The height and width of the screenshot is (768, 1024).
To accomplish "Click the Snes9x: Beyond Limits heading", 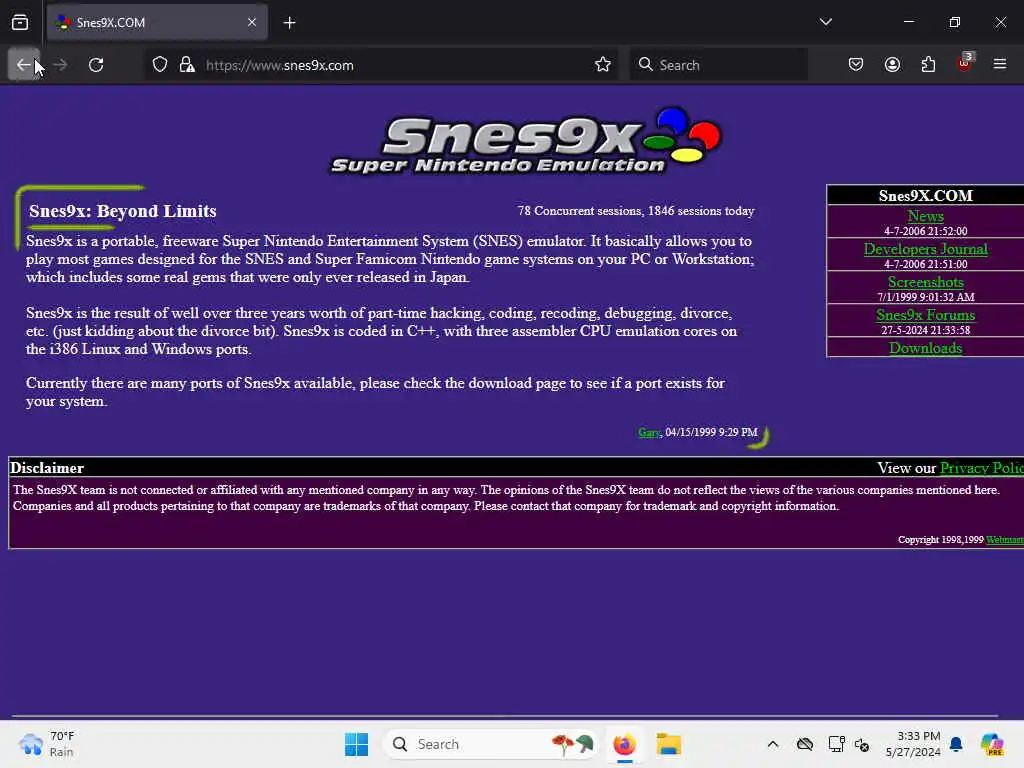I will 123,211.
